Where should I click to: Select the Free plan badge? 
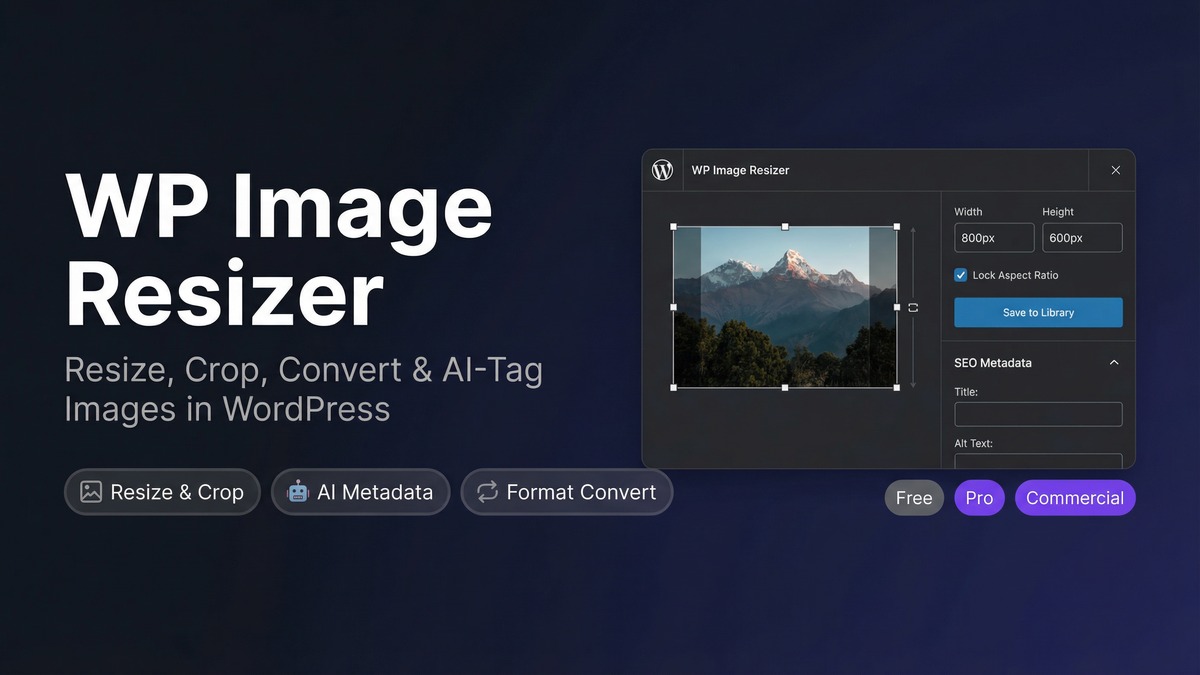tap(914, 498)
